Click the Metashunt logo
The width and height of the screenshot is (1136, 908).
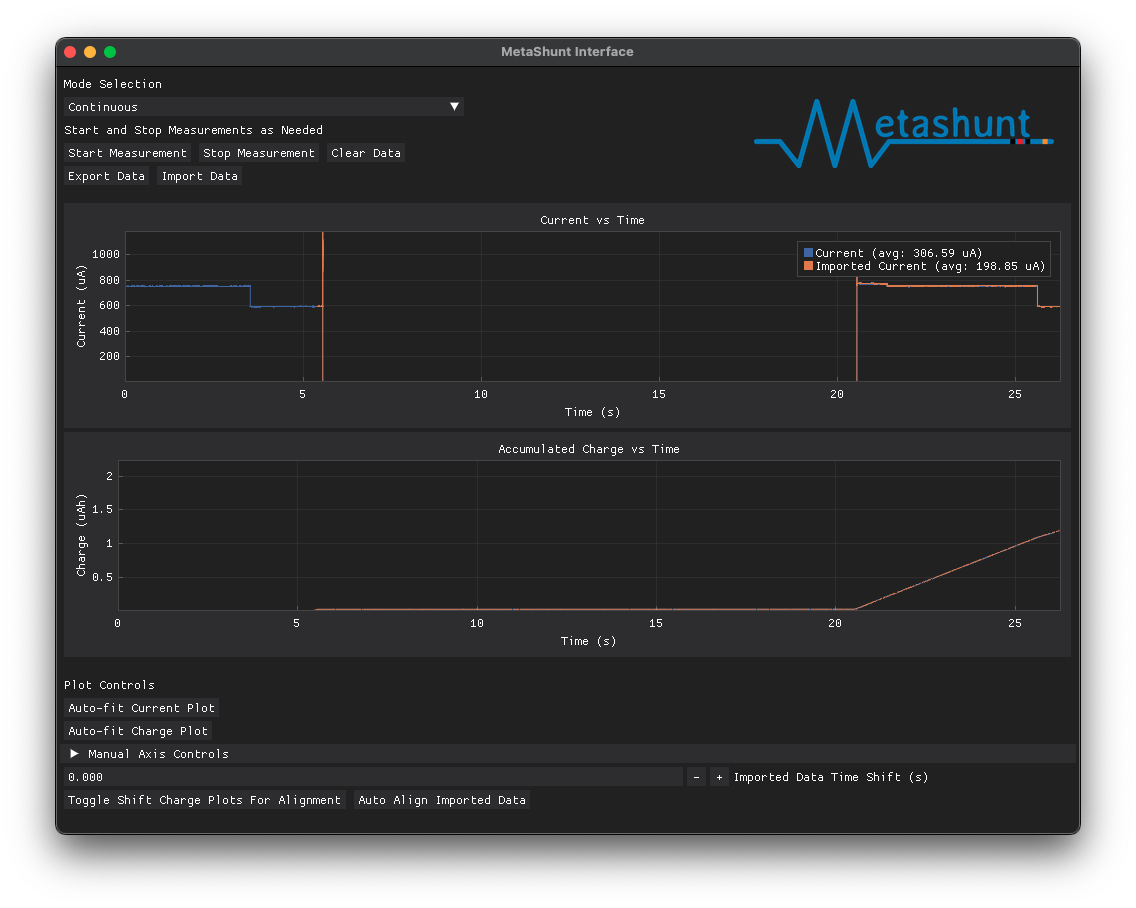point(898,135)
